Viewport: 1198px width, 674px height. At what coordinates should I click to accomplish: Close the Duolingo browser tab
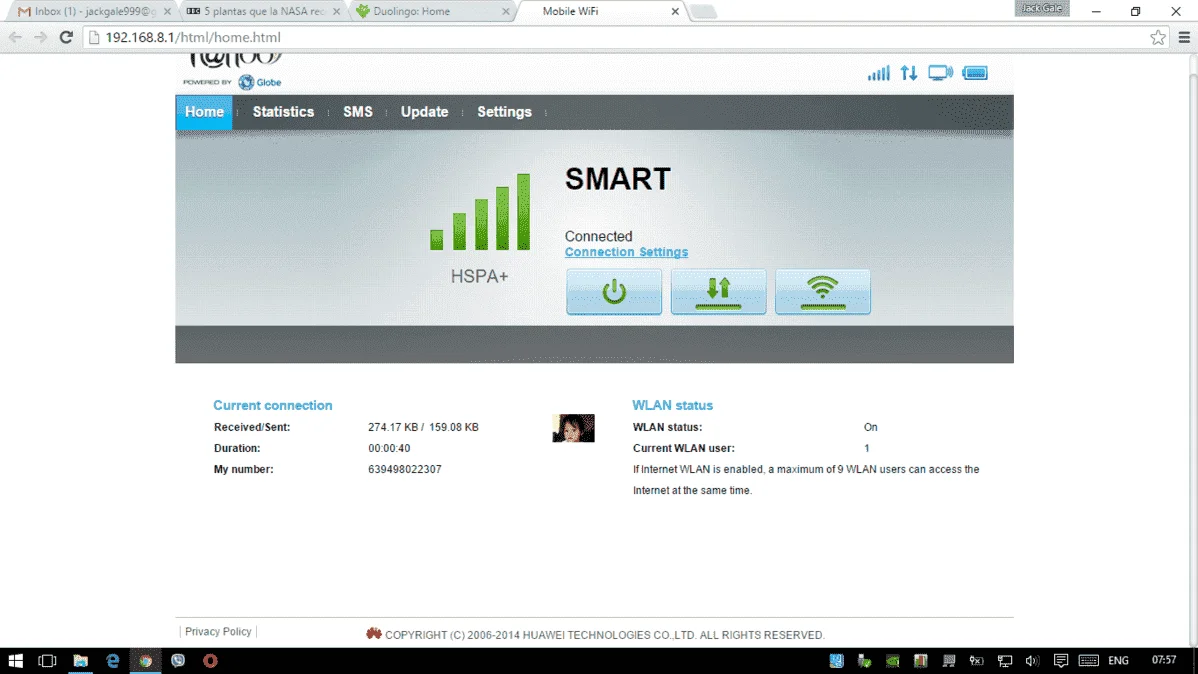(505, 11)
